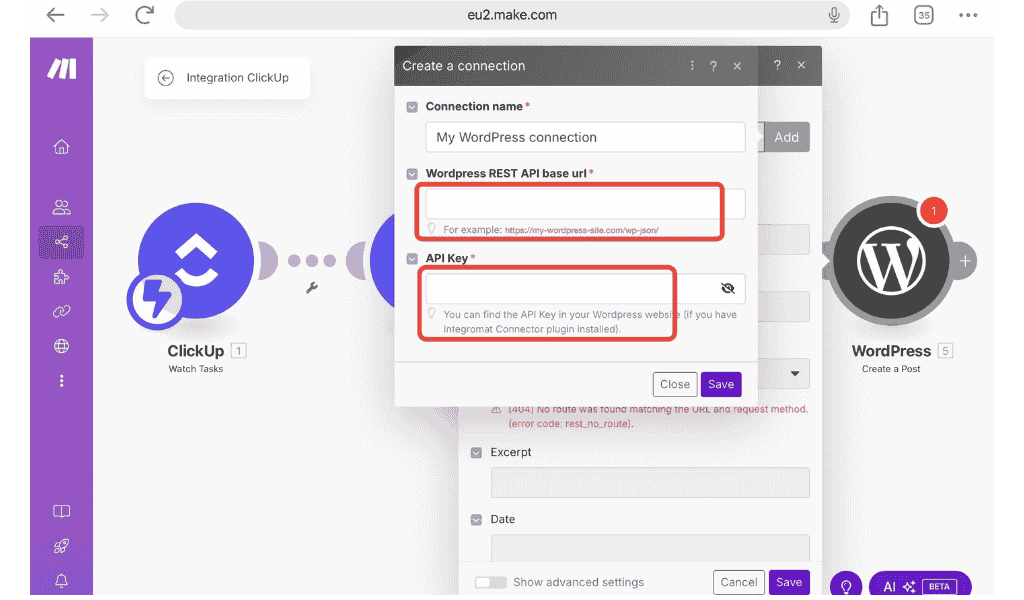Focus the API Key input field
1024x600 pixels.
tap(585, 289)
